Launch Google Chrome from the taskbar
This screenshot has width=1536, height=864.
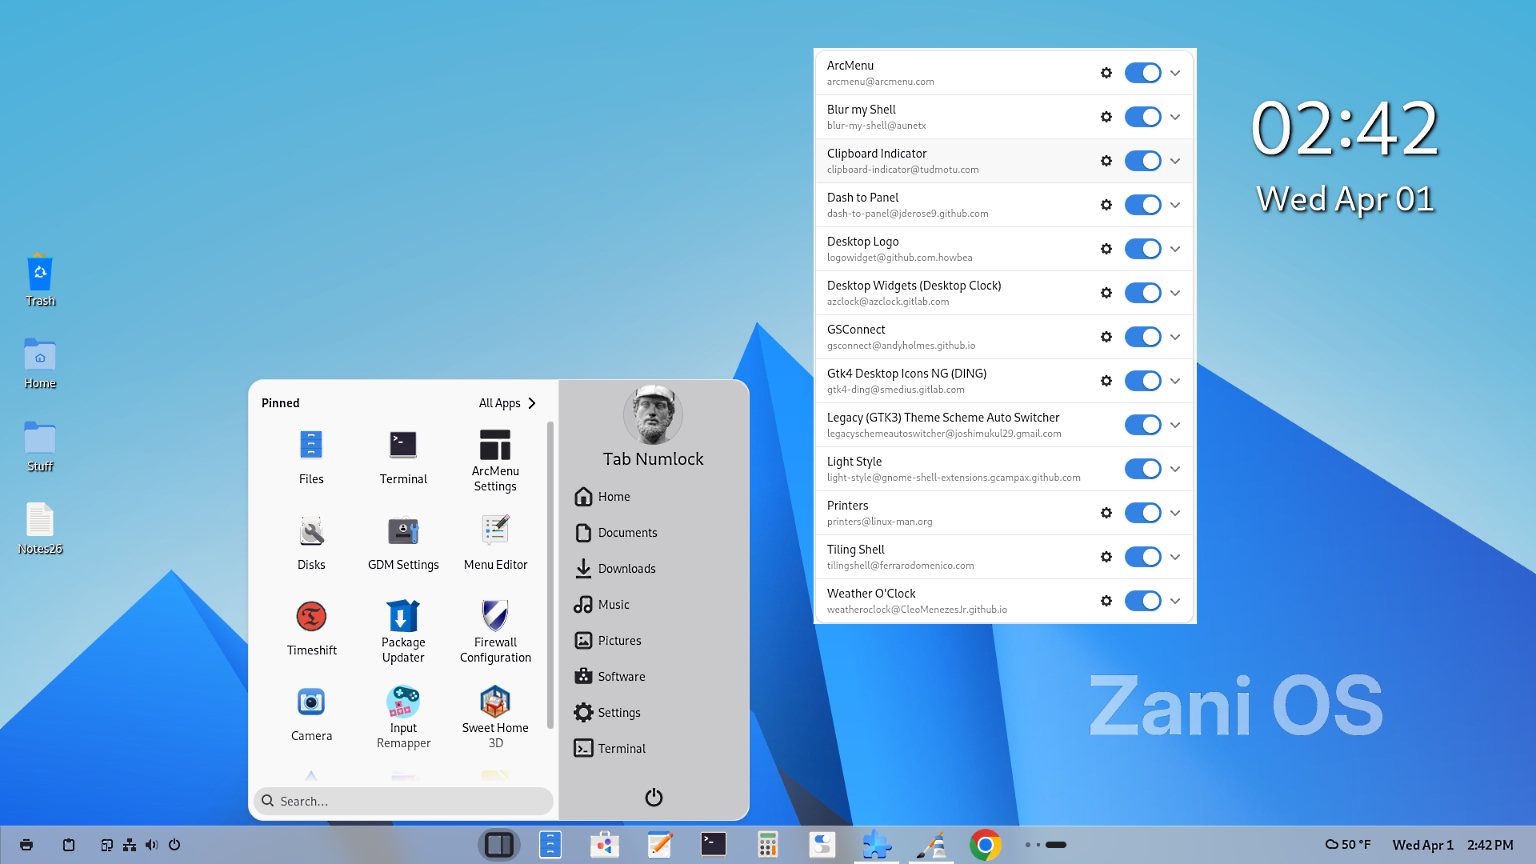tap(985, 845)
